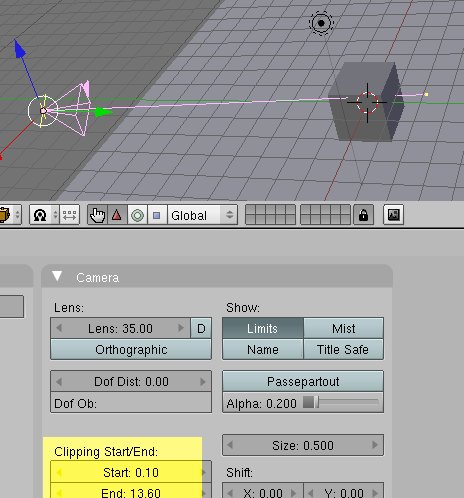Toggle move object centers only icon
The width and height of the screenshot is (464, 498).
point(69,215)
